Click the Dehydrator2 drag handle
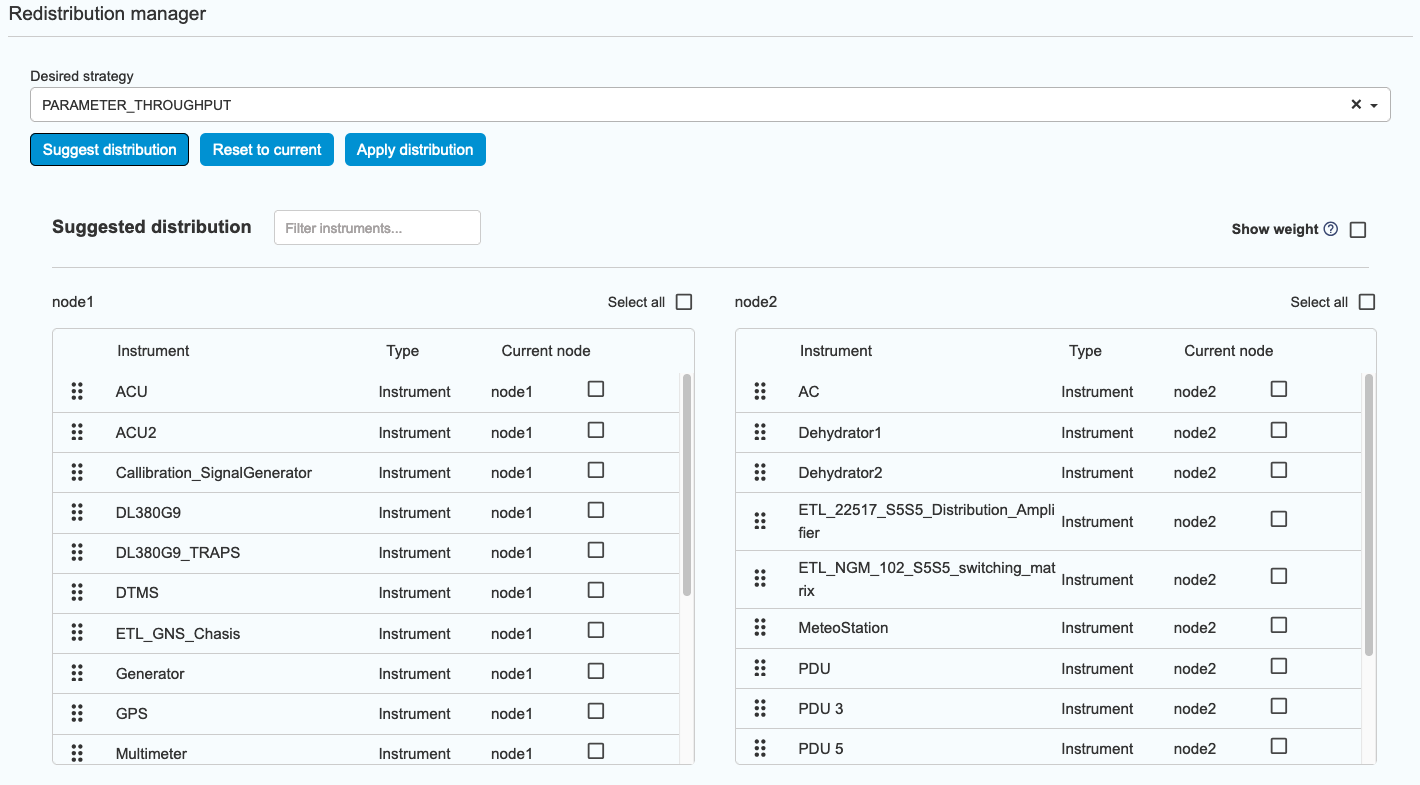Screen dimensions: 1420x785 (x=760, y=472)
